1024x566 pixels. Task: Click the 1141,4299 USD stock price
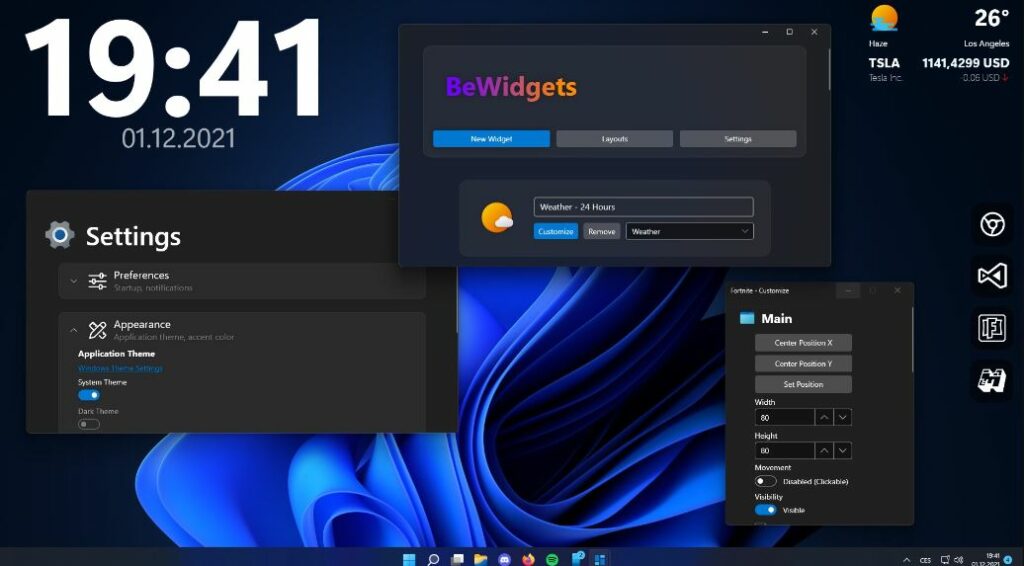point(965,63)
